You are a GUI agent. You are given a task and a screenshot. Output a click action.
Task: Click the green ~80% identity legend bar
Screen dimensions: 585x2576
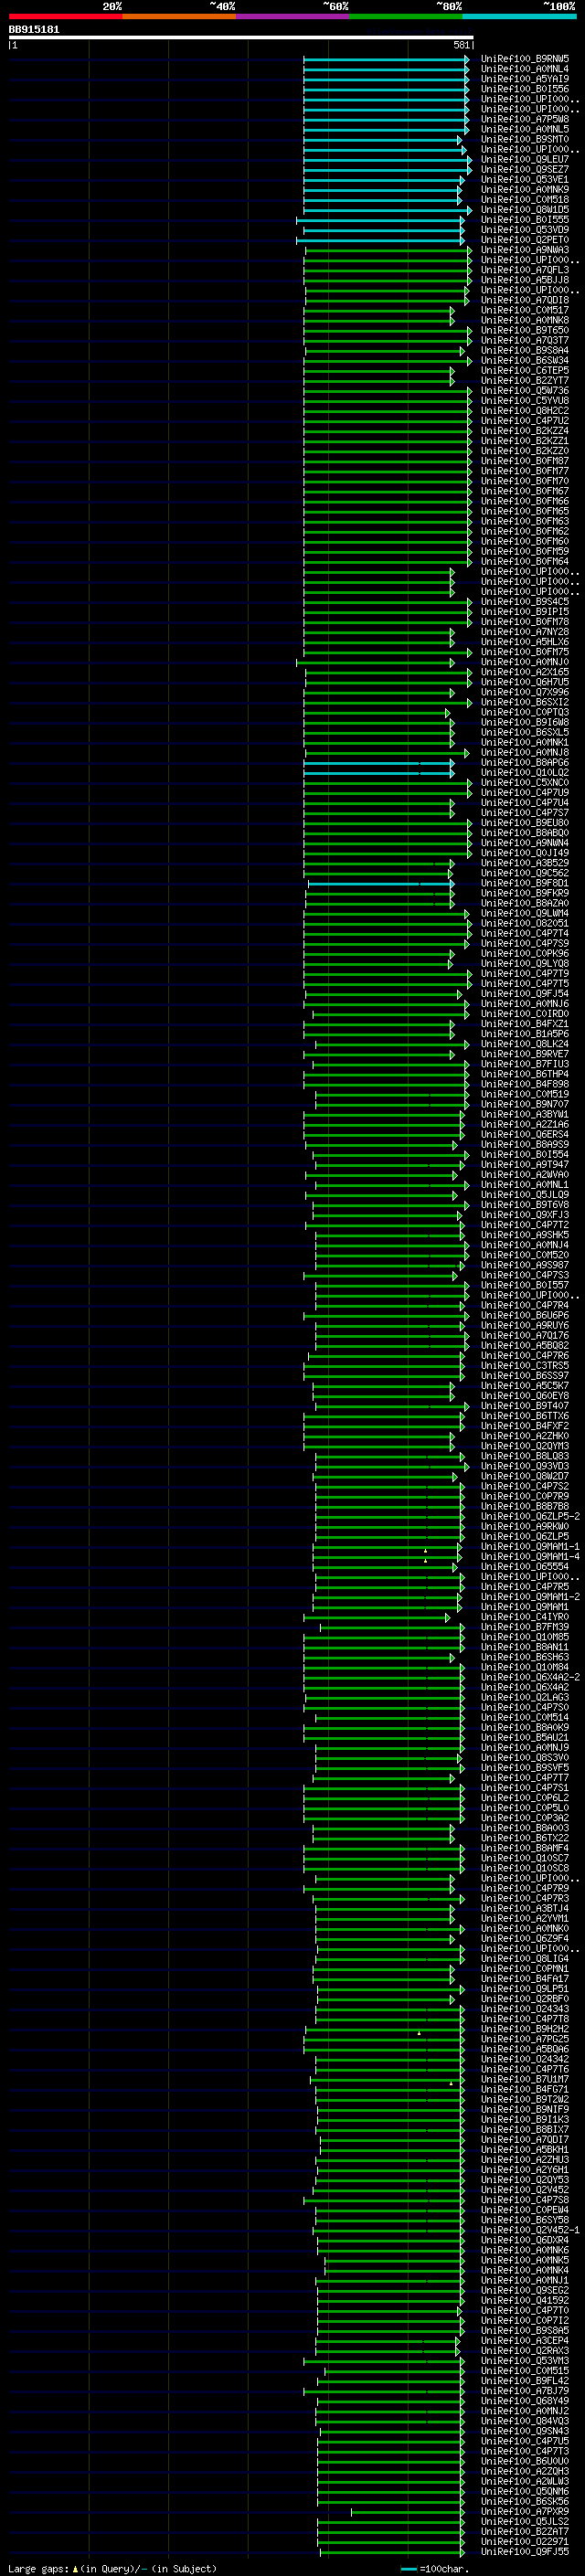click(x=406, y=17)
